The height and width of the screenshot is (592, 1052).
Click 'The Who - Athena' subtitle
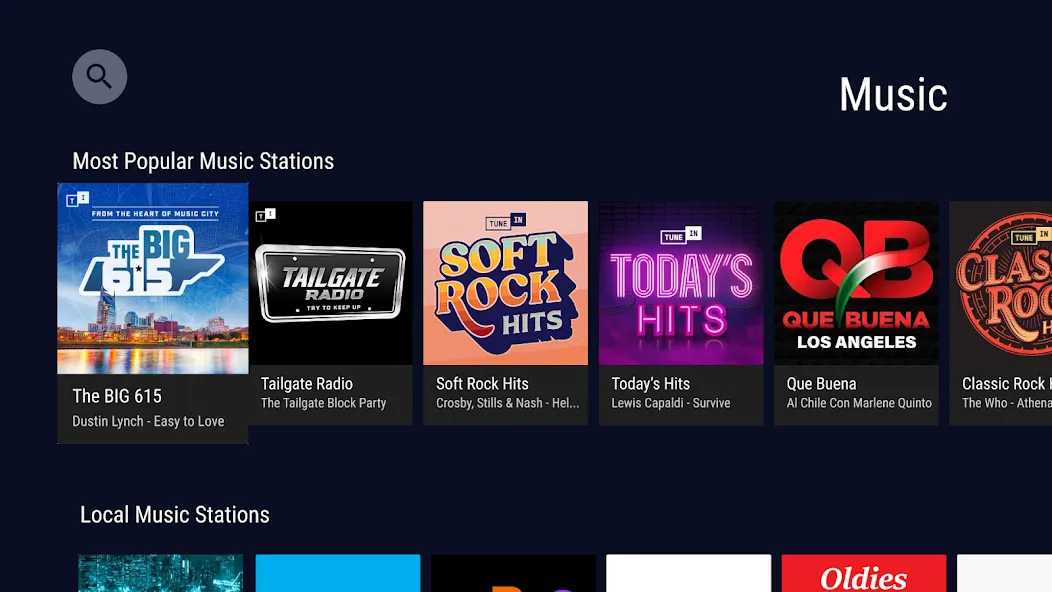[1006, 403]
